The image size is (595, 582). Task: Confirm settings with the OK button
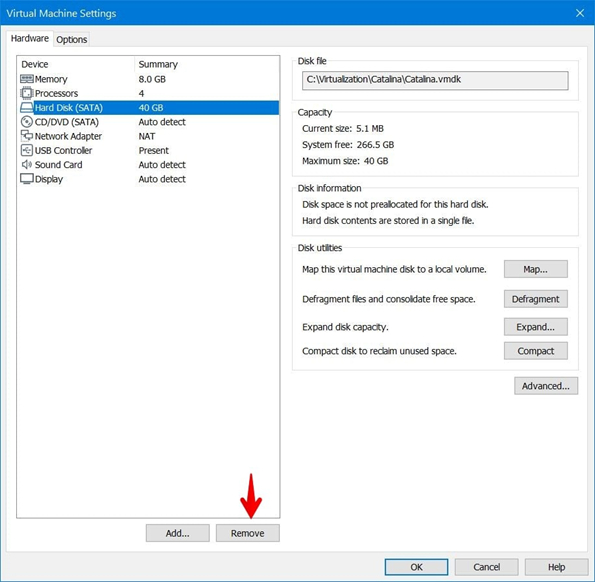[416, 567]
